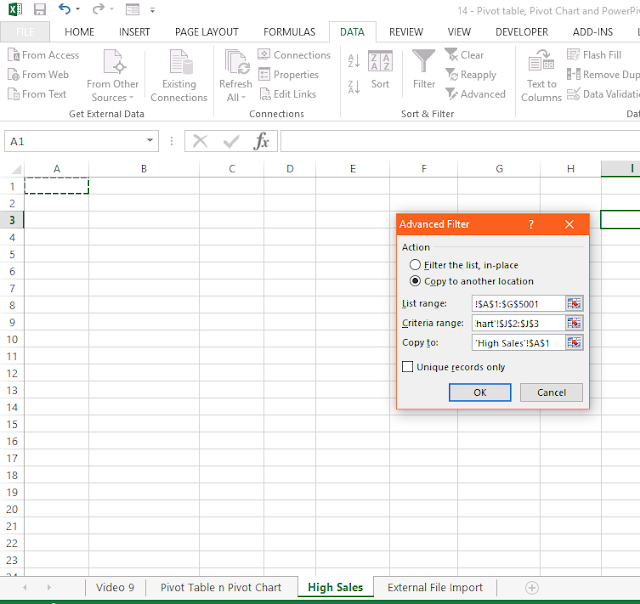
Task: Run Flash Fill
Action: [x=594, y=55]
